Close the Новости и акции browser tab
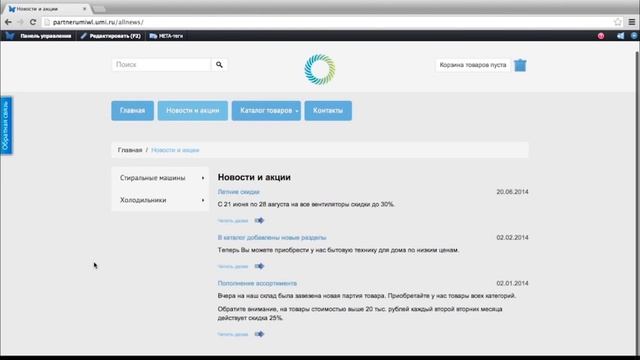The height and width of the screenshot is (360, 640). [x=84, y=9]
